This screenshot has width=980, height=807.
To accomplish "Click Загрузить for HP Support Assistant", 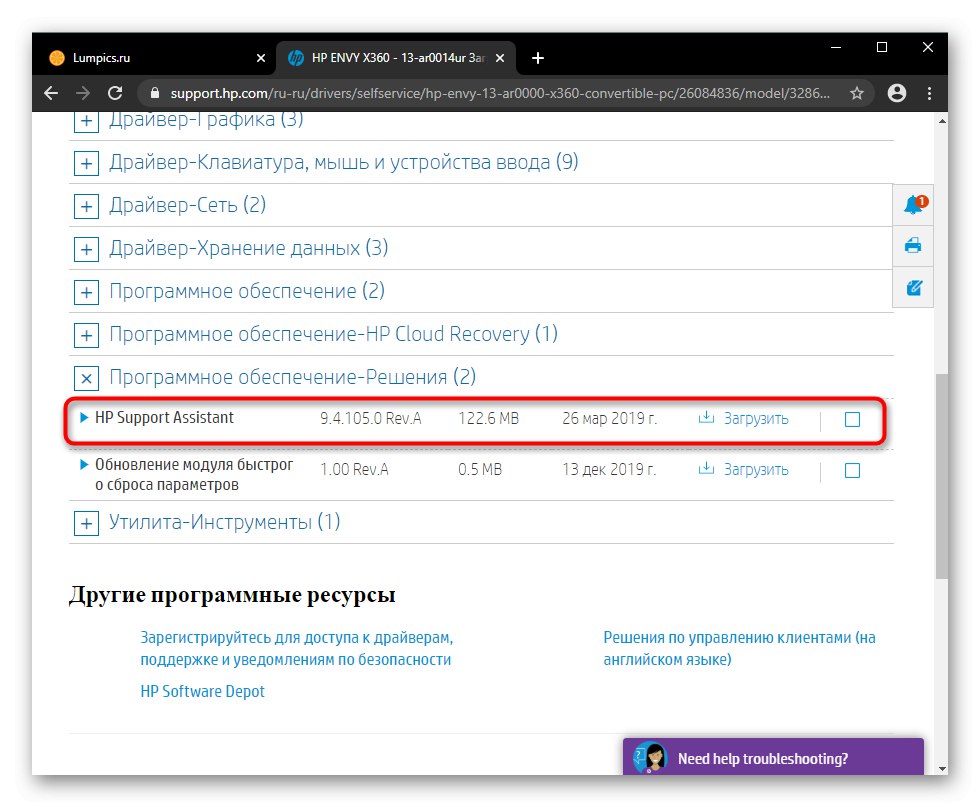I will [x=757, y=418].
